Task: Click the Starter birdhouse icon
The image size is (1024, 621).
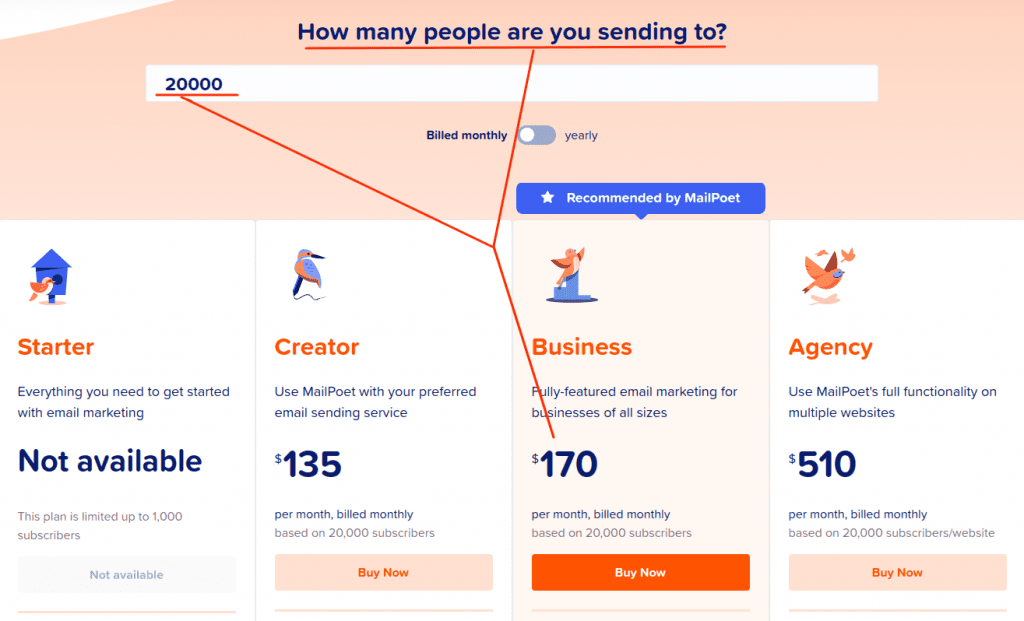Action: pos(50,277)
